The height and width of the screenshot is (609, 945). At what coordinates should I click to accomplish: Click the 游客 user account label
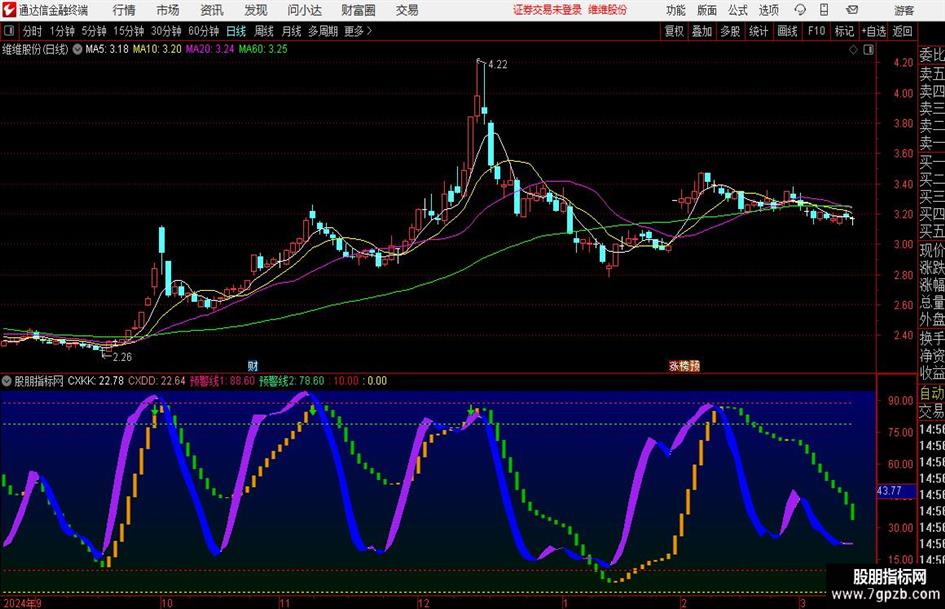tap(903, 10)
